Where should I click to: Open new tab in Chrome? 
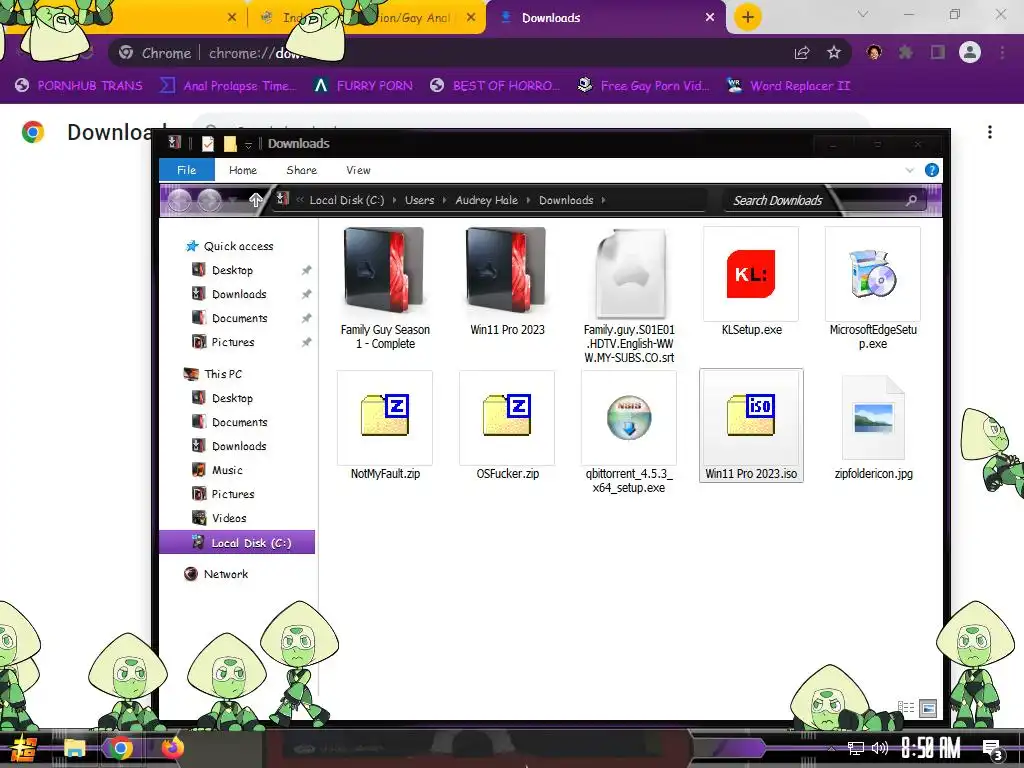pyautogui.click(x=748, y=17)
